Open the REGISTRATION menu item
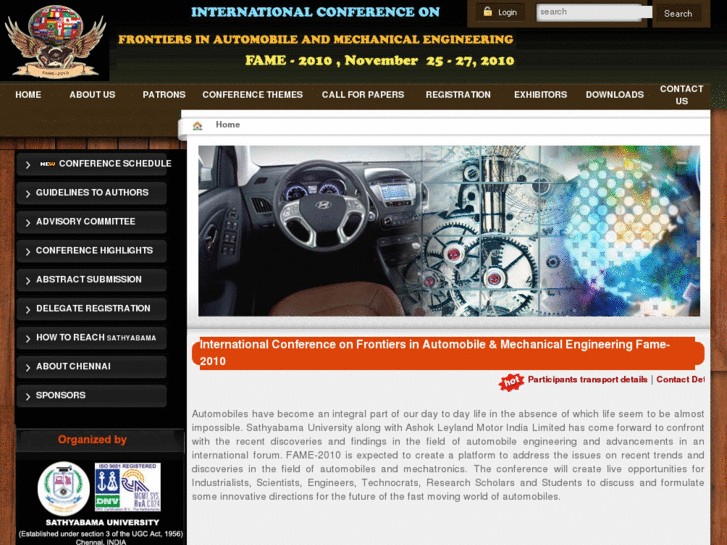Viewport: 727px width, 545px height. pos(458,95)
